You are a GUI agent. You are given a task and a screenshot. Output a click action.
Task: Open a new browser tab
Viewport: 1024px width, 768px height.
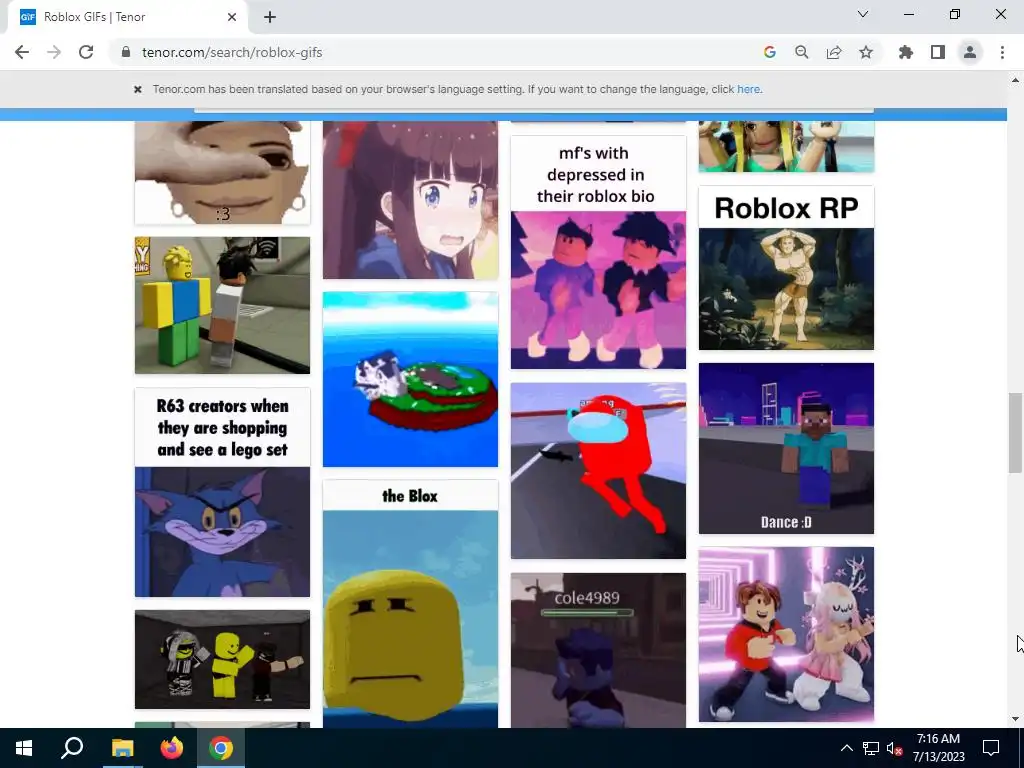(270, 17)
